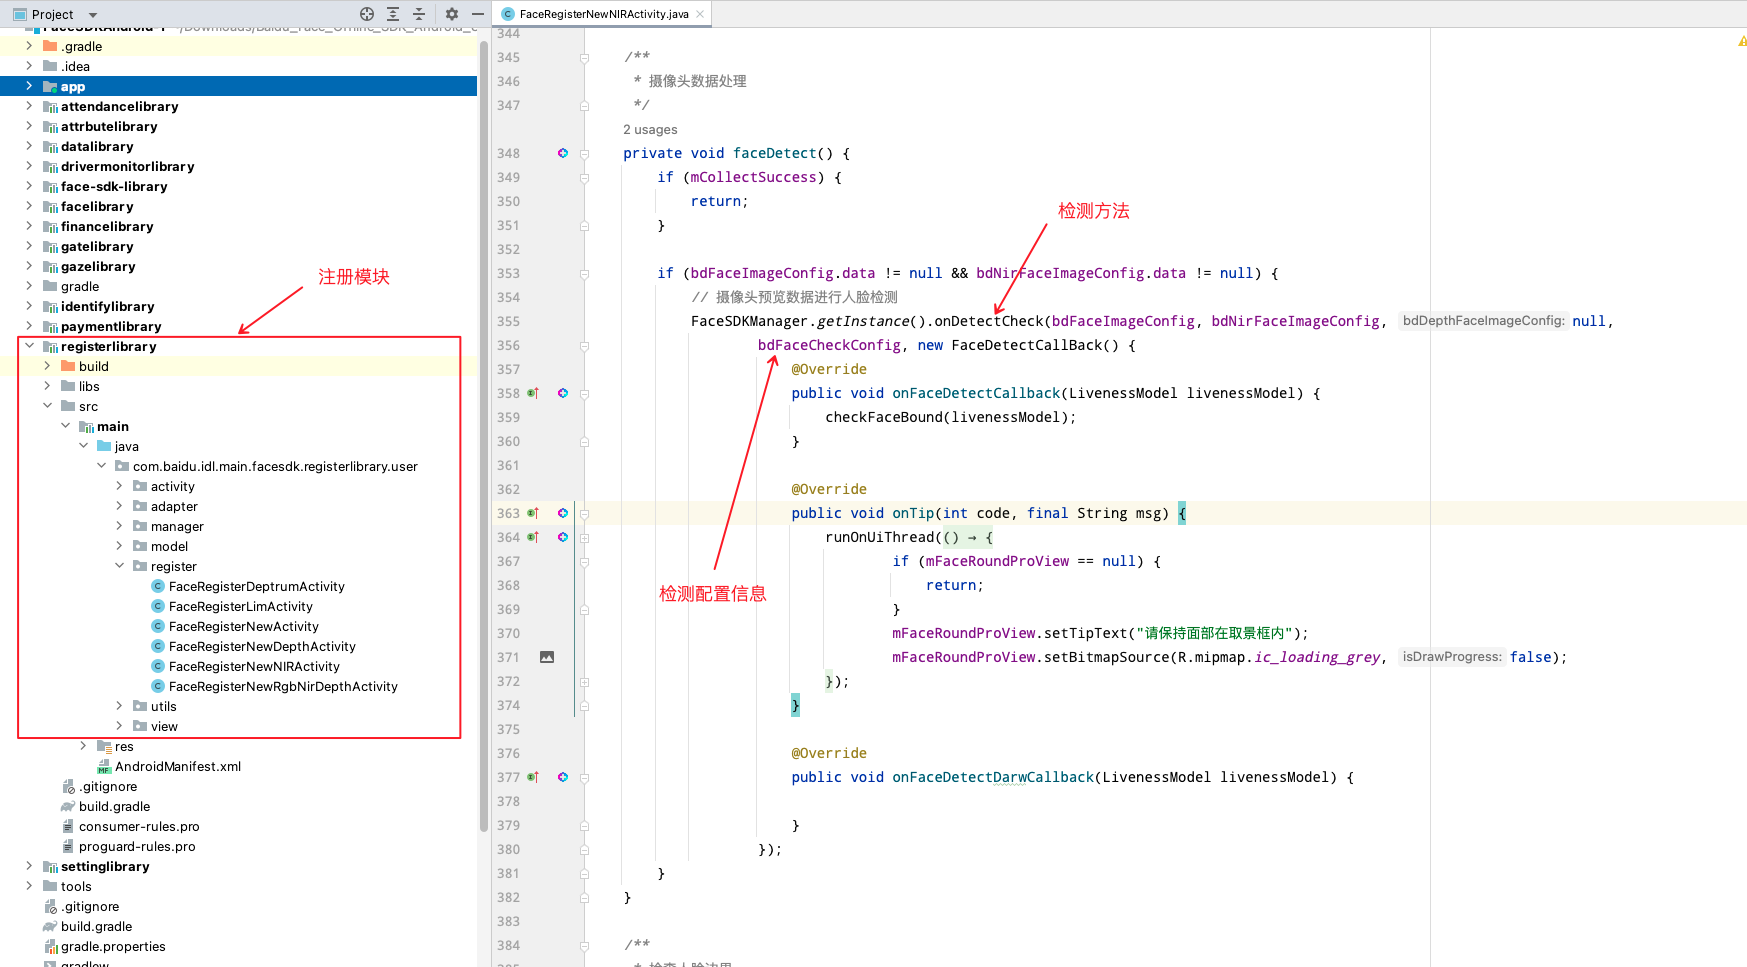The width and height of the screenshot is (1747, 967).
Task: Select the FaceRegisterNewNIRActivity.java editor tab
Action: point(603,14)
